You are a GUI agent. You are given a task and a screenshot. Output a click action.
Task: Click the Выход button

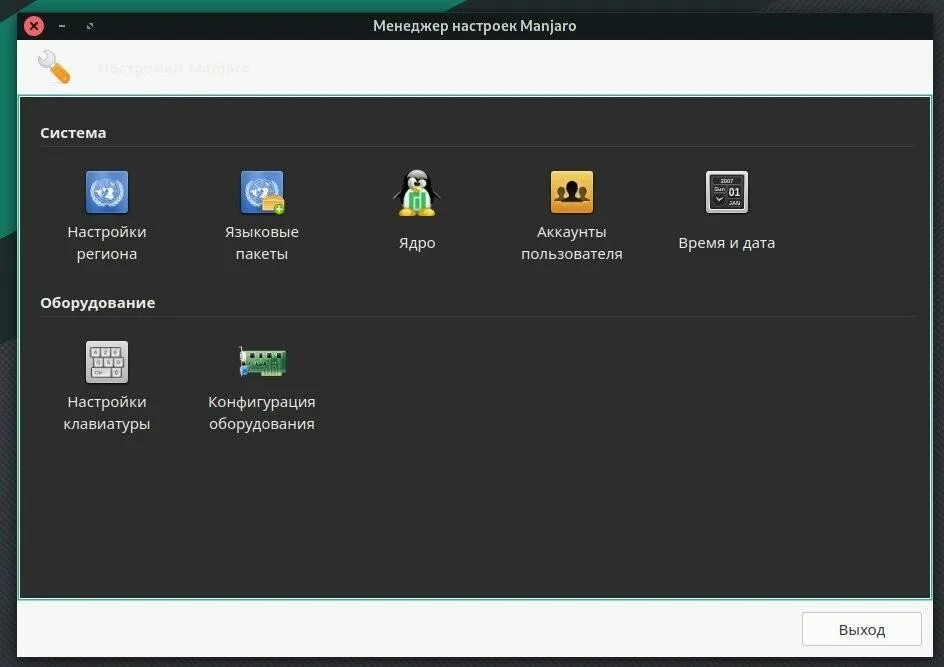[x=862, y=629]
